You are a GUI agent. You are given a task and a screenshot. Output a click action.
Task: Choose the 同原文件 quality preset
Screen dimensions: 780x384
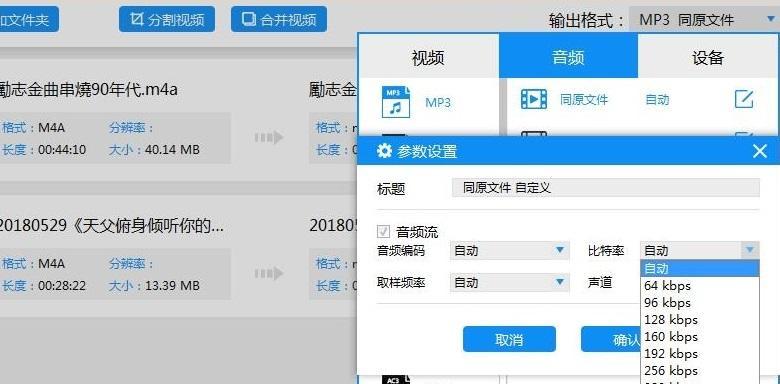(x=584, y=99)
